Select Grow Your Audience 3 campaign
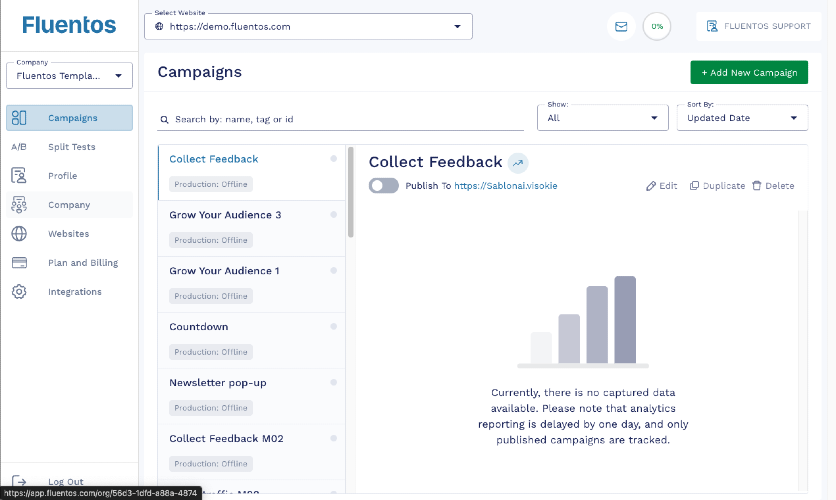836x500 pixels. 252,229
